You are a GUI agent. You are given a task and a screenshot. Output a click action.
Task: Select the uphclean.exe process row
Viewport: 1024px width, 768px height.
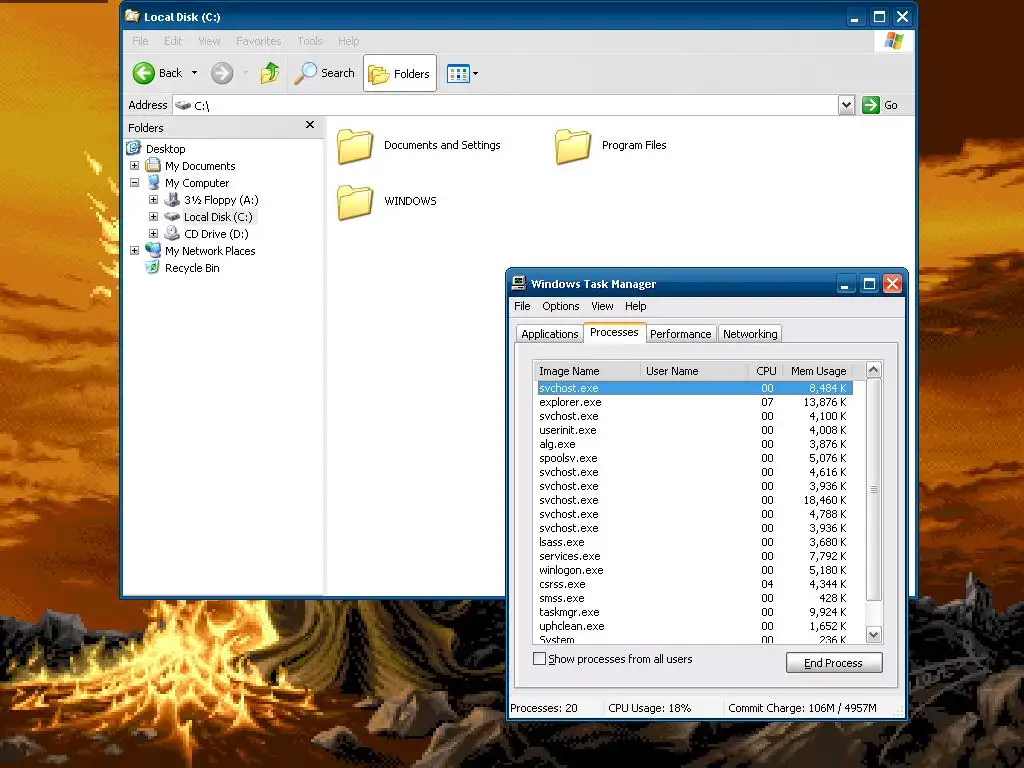click(x=695, y=626)
